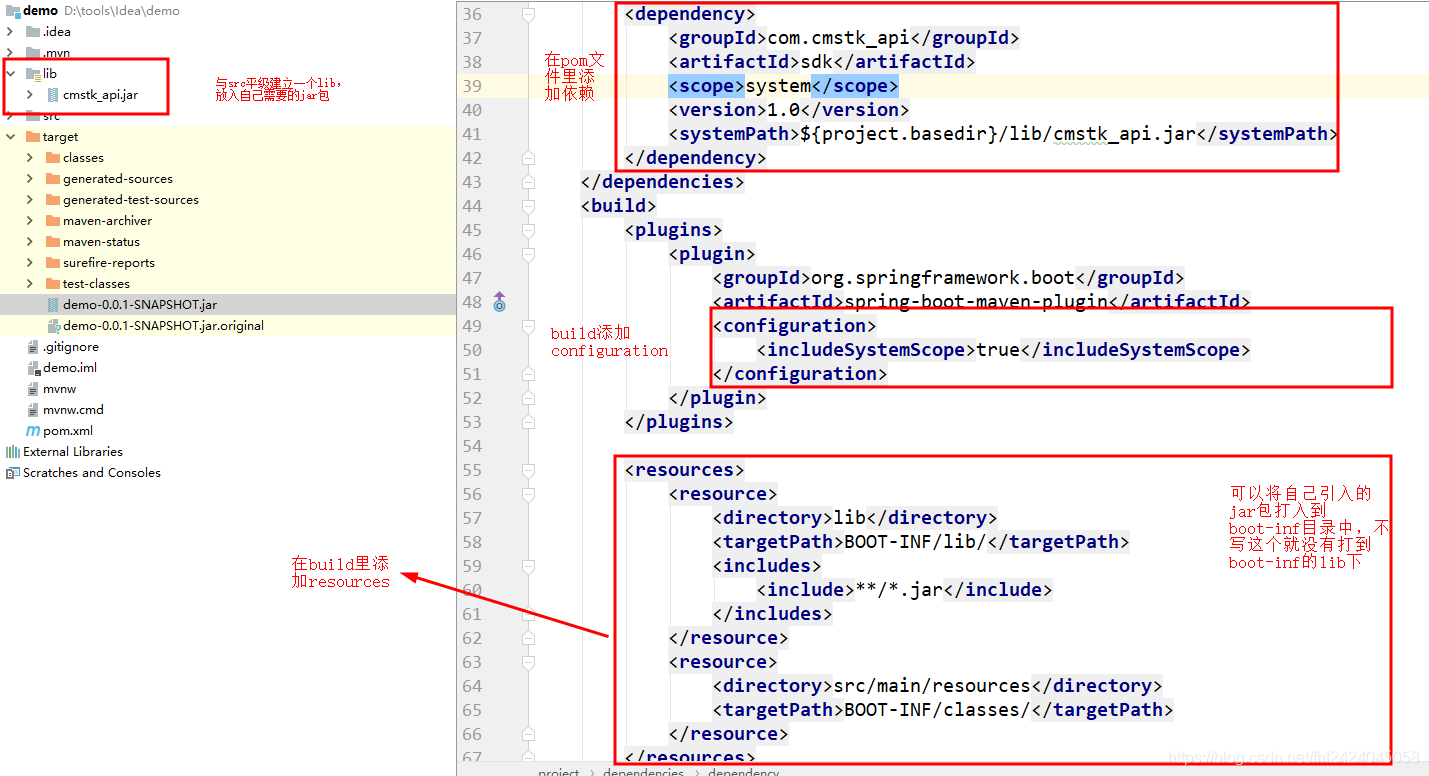This screenshot has width=1429, height=776.
Task: Fold the resources block at line 55
Action: [528, 470]
